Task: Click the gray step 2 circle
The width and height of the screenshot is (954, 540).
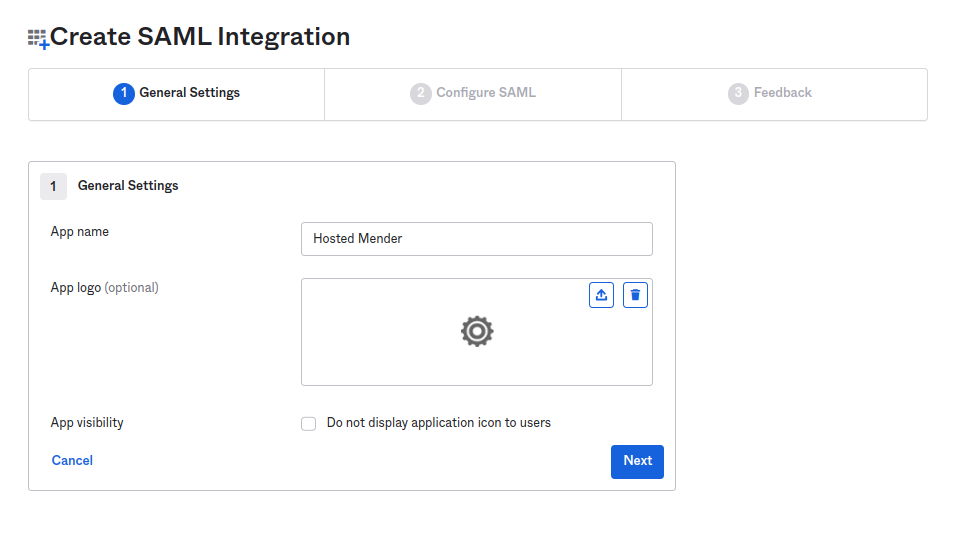Action: (x=420, y=94)
